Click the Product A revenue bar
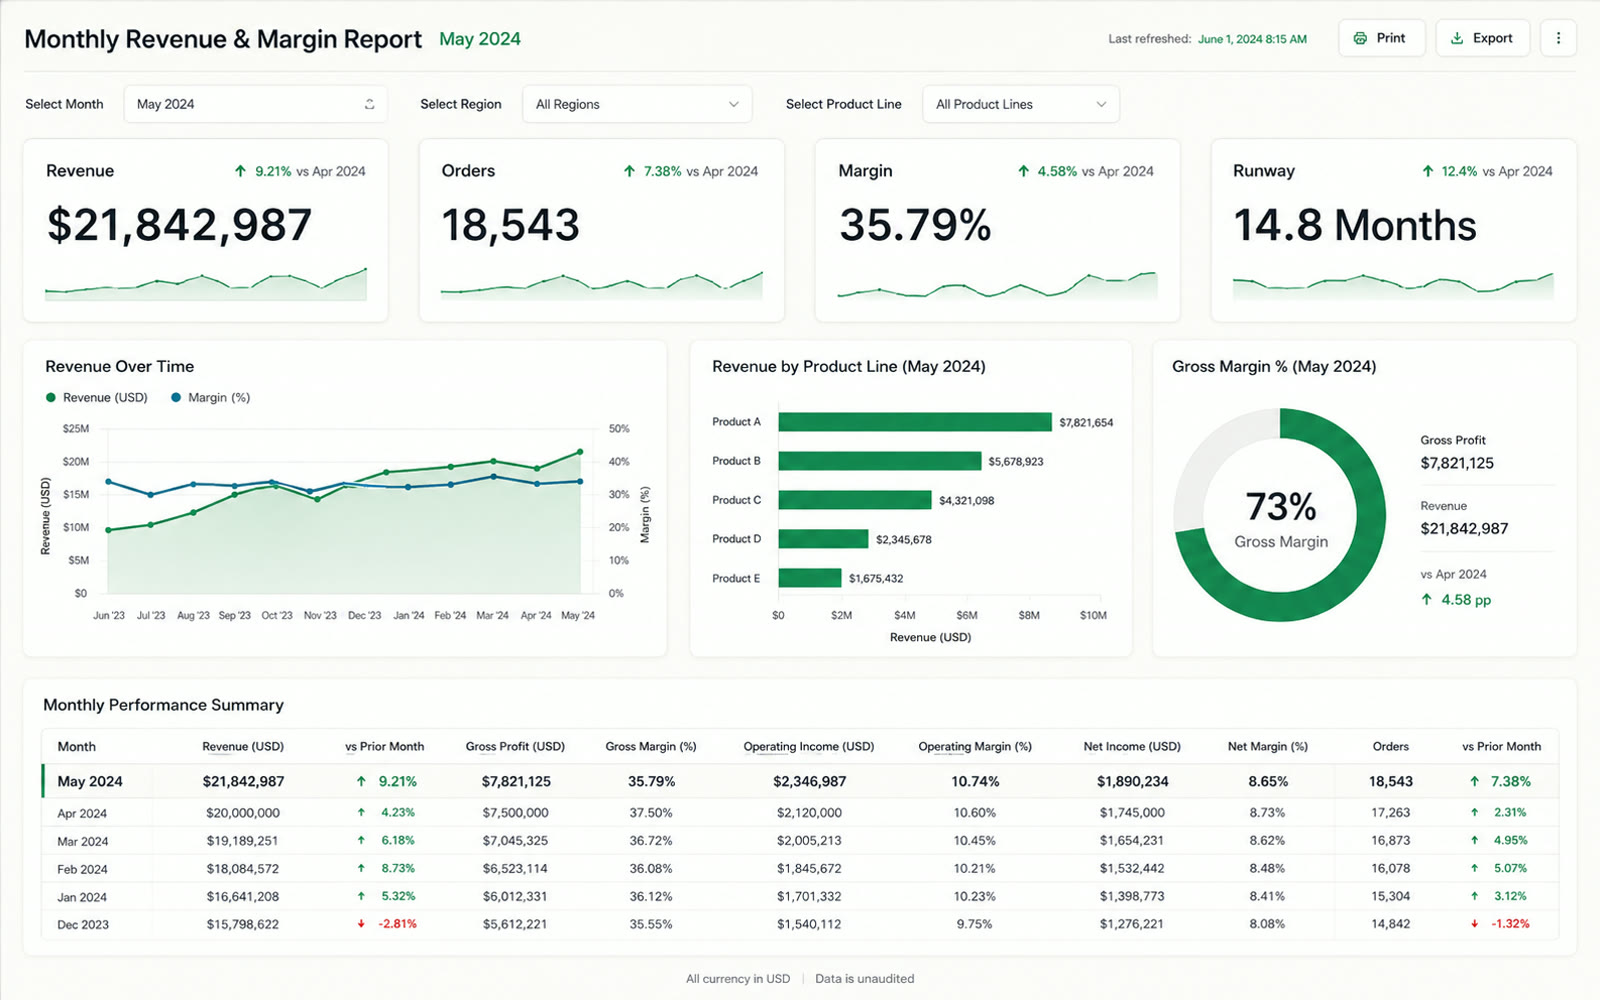Screen dimensions: 1600x1000 [x=915, y=422]
